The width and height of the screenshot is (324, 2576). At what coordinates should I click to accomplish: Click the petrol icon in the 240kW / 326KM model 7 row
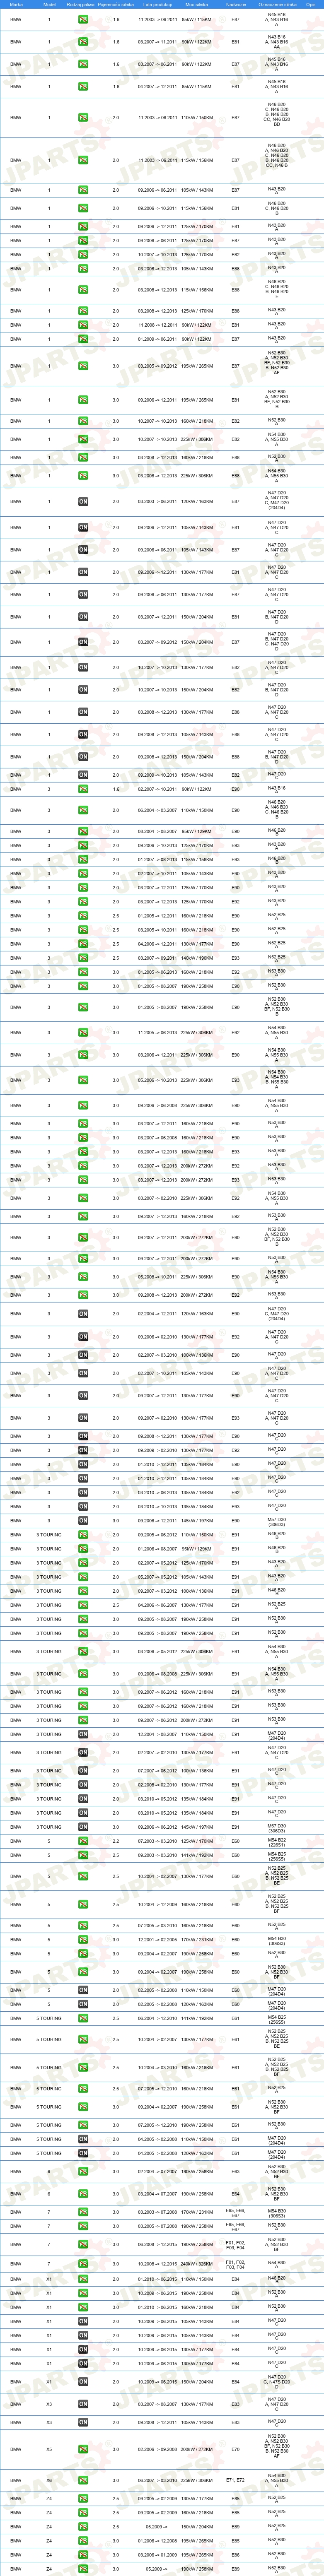tap(83, 2263)
